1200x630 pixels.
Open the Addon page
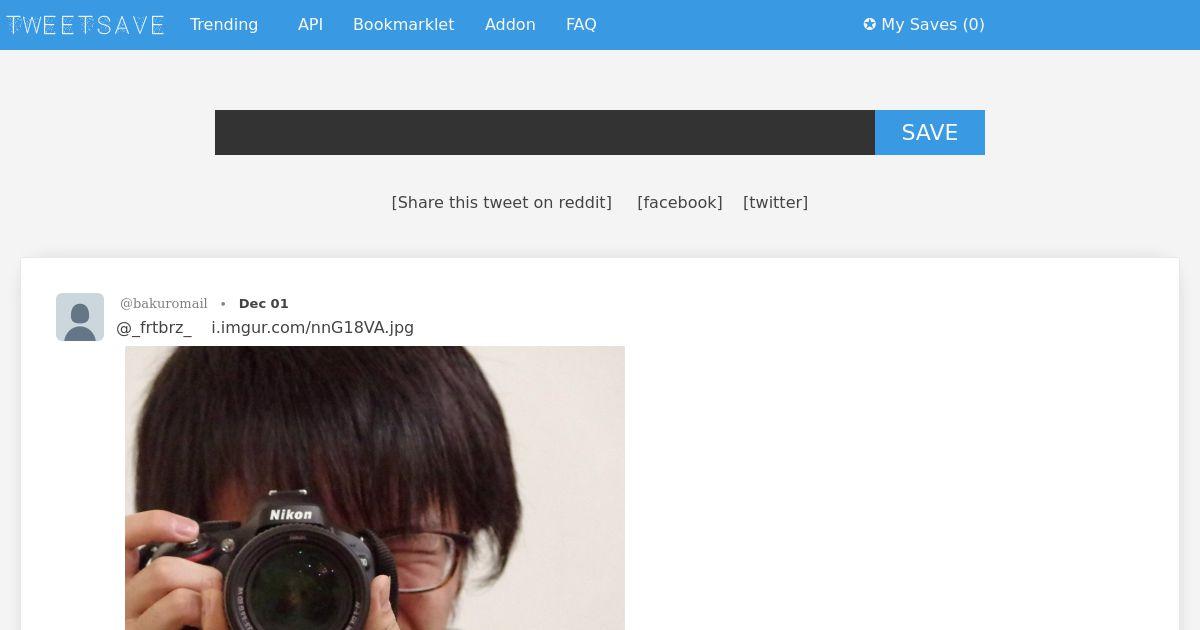(x=510, y=25)
